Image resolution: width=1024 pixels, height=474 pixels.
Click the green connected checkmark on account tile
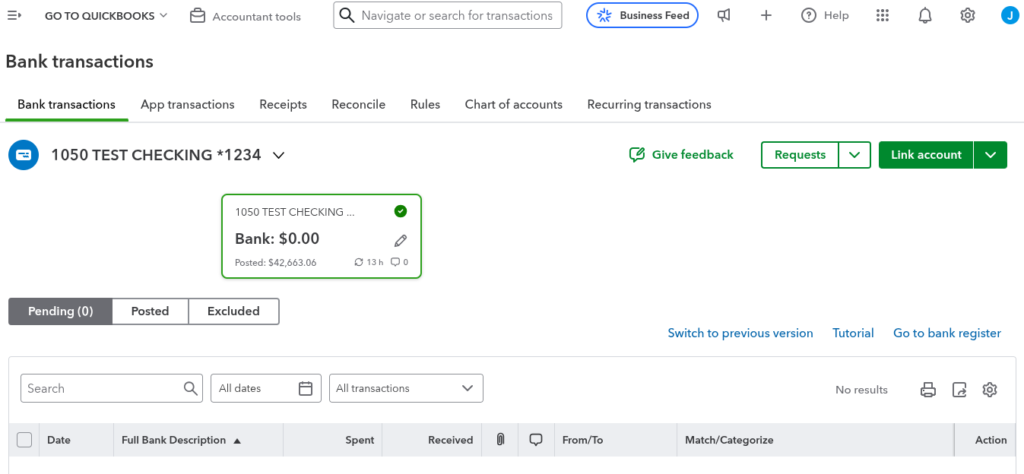tap(400, 211)
